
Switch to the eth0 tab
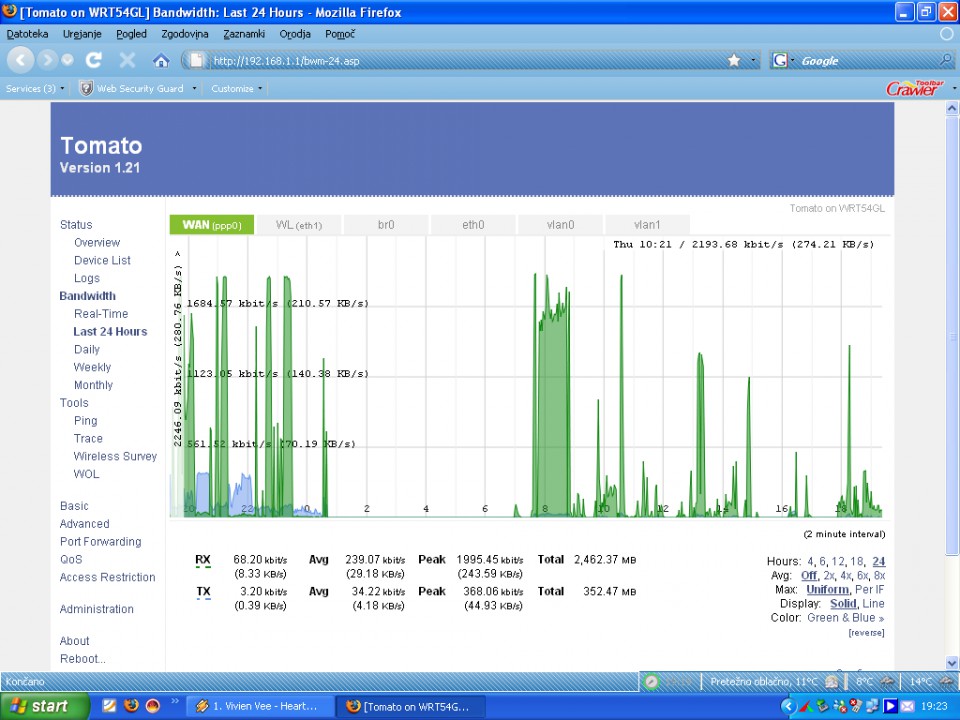473,225
